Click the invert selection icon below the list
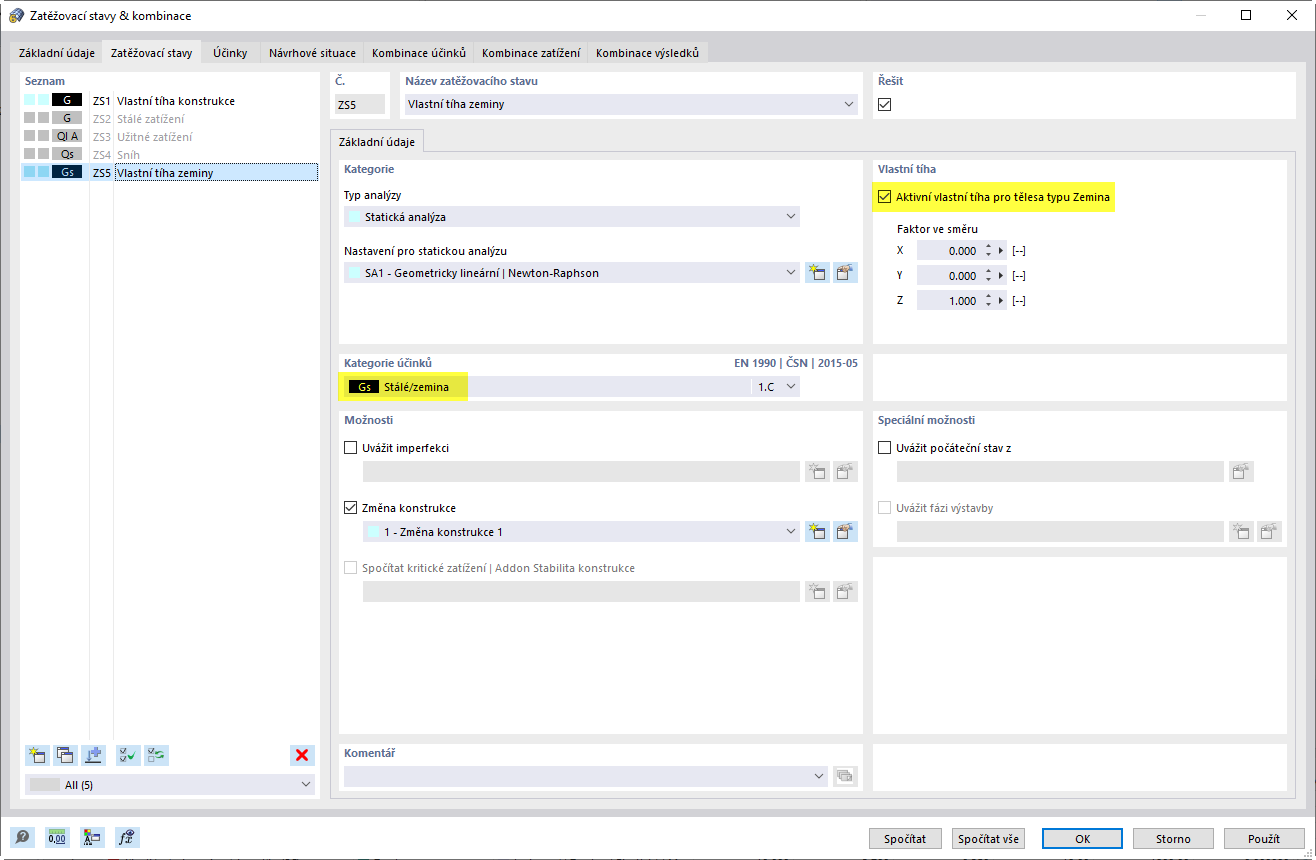The height and width of the screenshot is (860, 1316). coord(156,755)
